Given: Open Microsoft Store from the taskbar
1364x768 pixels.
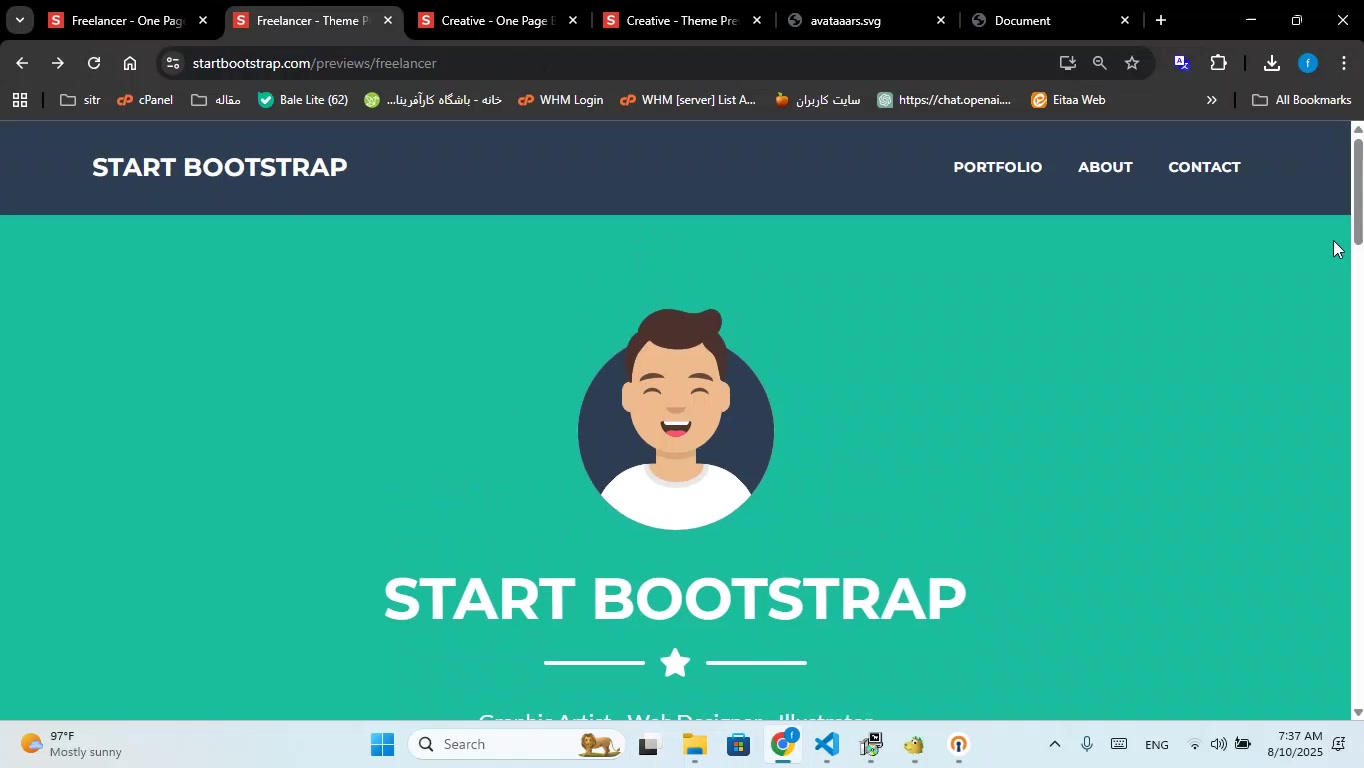Looking at the screenshot, I should click(738, 744).
